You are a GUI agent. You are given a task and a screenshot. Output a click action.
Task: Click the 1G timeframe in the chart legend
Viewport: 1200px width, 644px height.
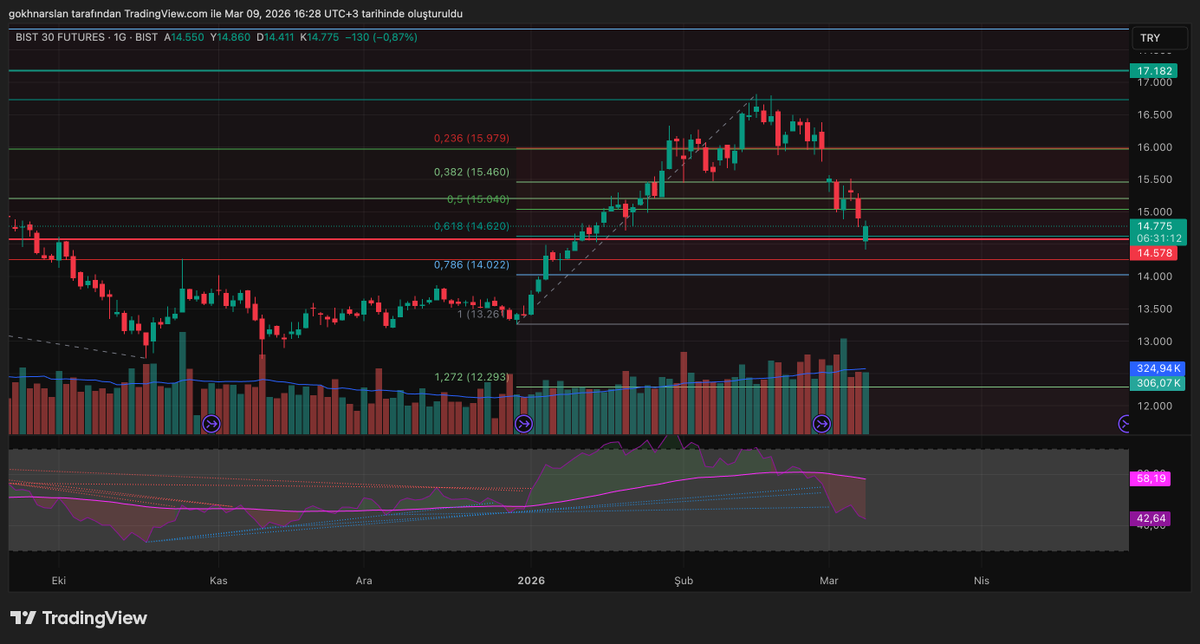coord(120,37)
